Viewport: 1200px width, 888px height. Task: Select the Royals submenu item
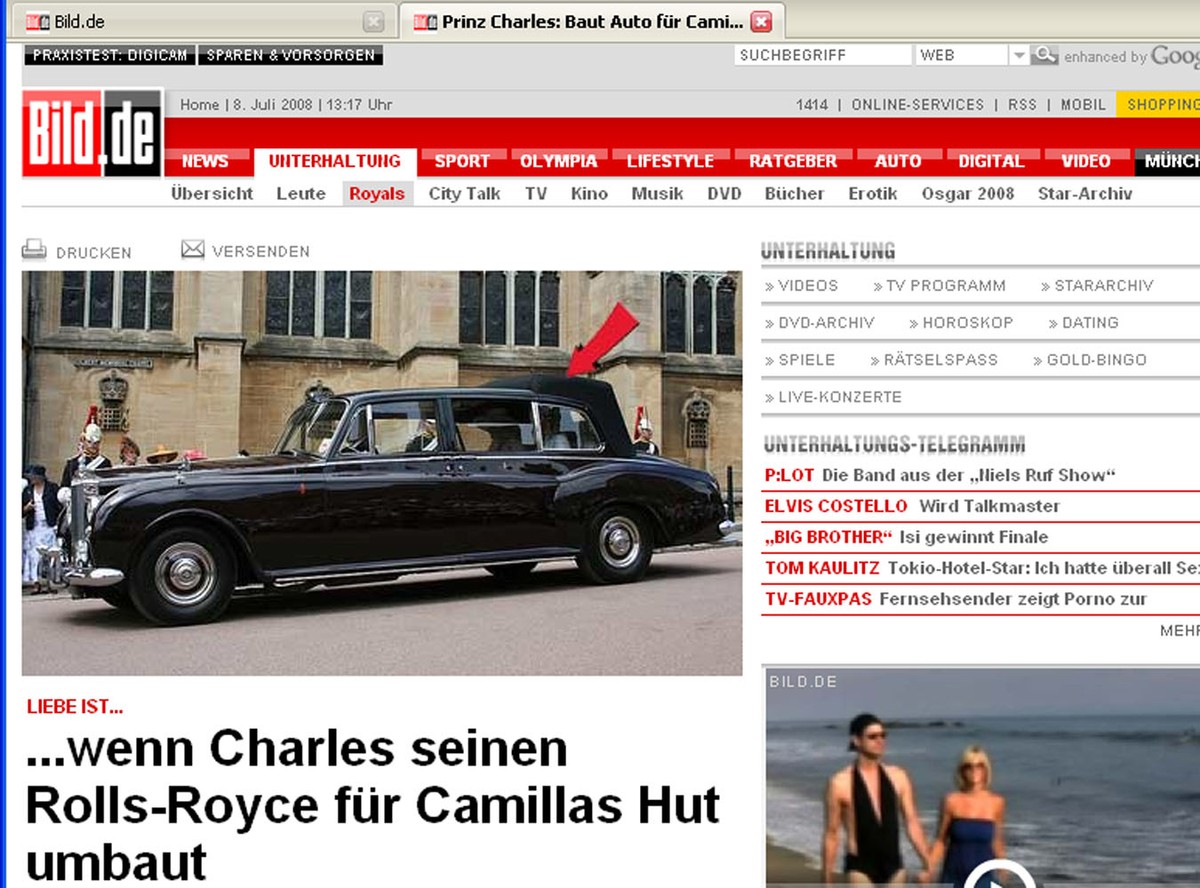[377, 194]
